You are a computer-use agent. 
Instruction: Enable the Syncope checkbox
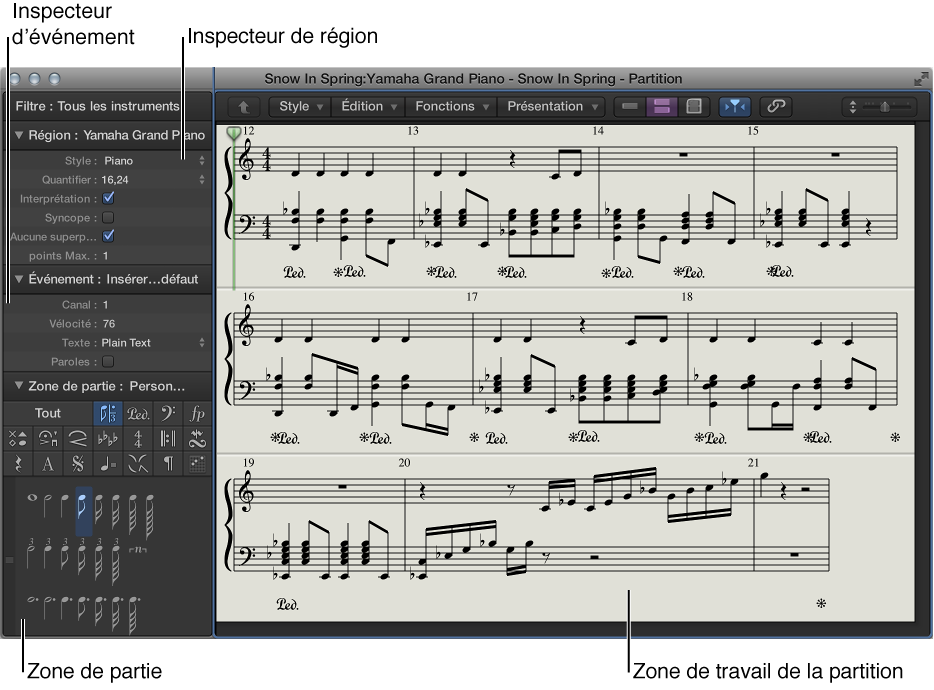click(109, 217)
